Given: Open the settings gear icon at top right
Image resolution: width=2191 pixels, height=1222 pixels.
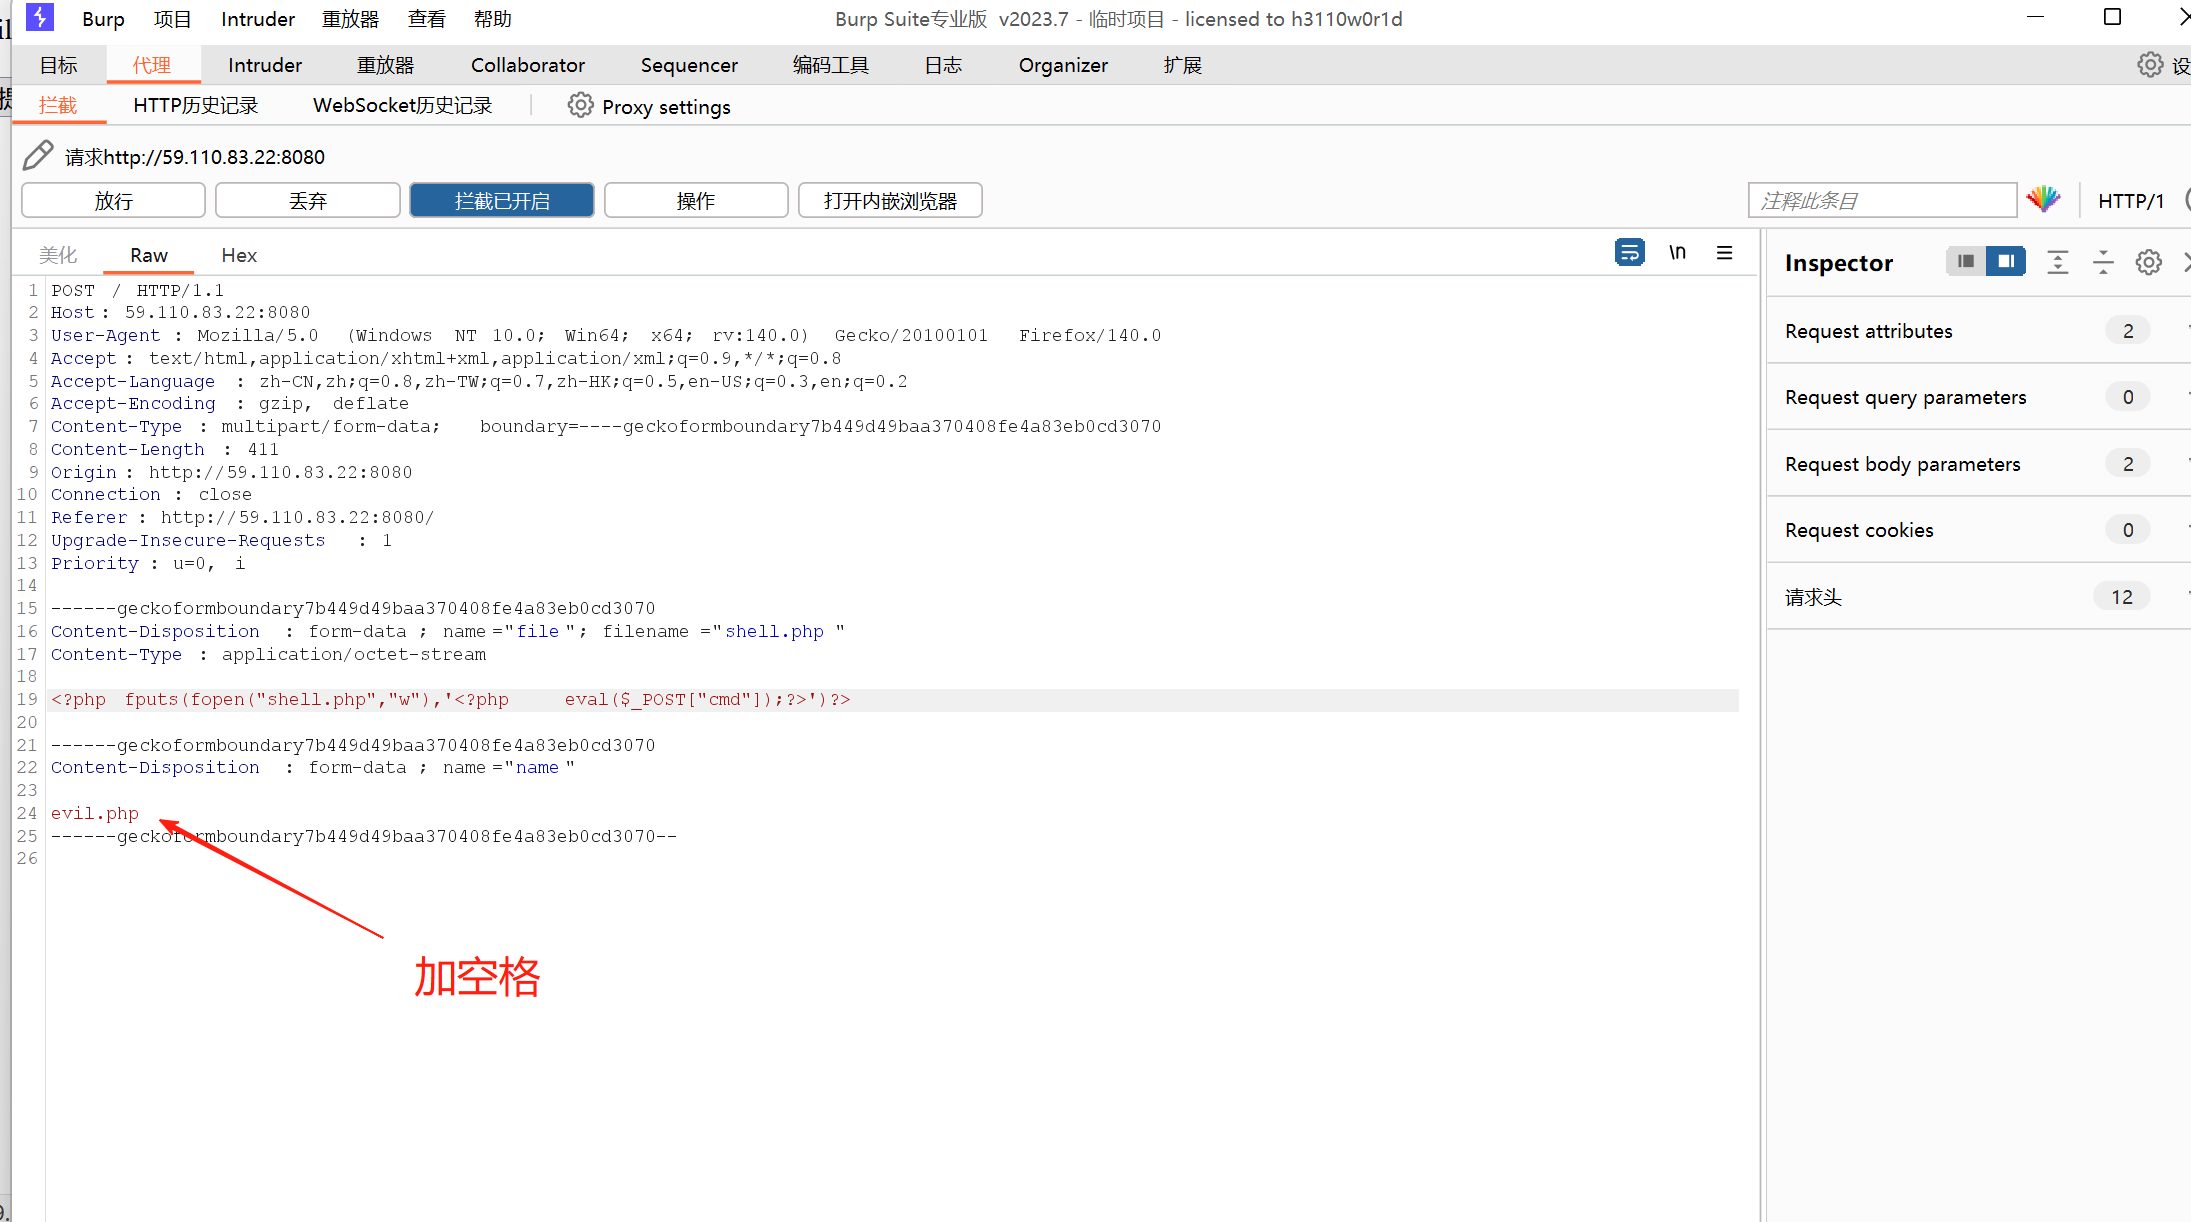Looking at the screenshot, I should [x=2150, y=65].
